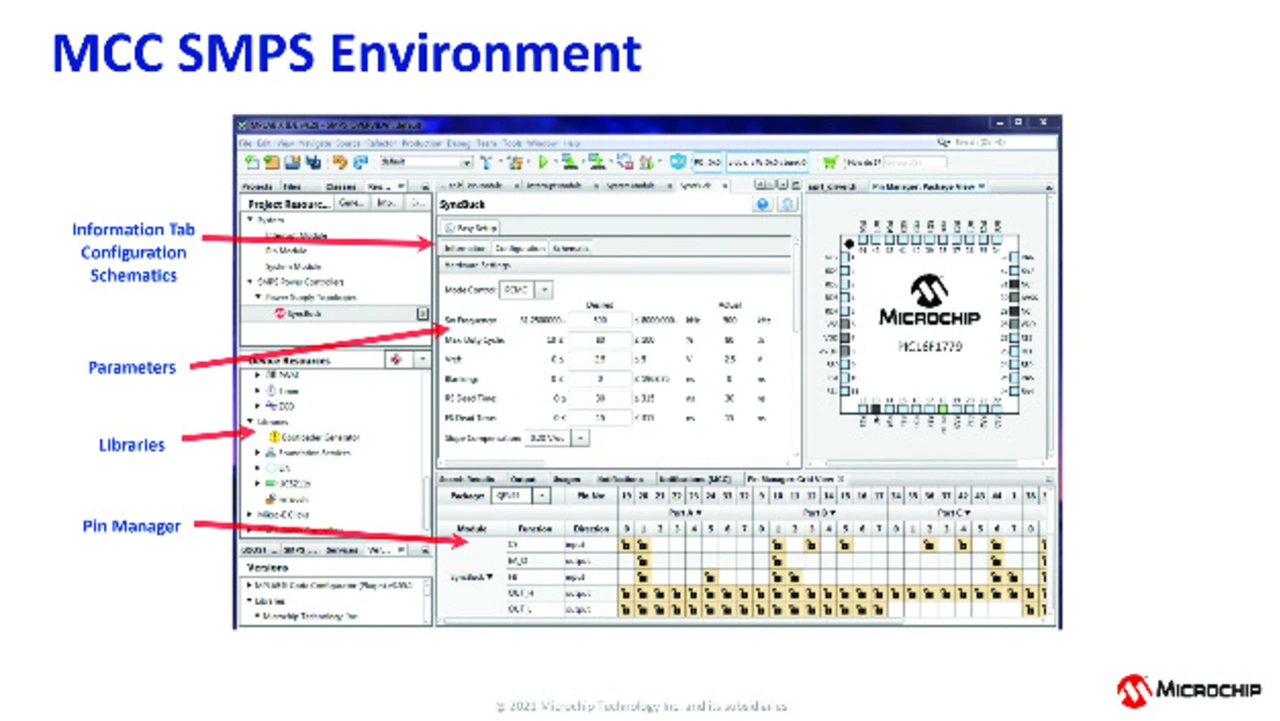Click the Max Duty Cycle desired value field
The image size is (1280, 721).
tap(599, 340)
